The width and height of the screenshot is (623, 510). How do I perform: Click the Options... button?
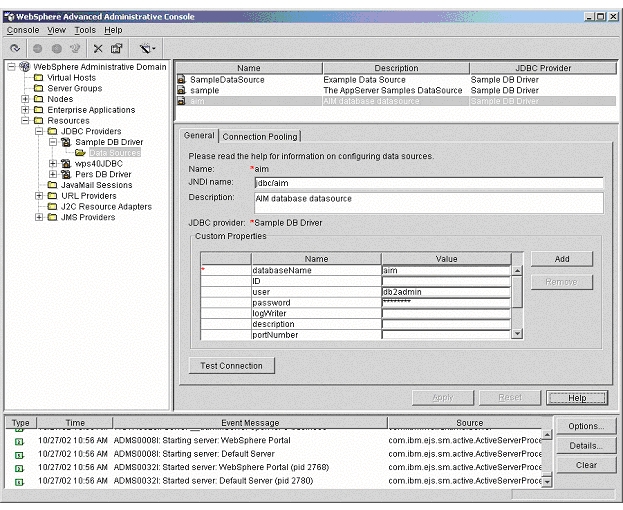pyautogui.click(x=586, y=426)
